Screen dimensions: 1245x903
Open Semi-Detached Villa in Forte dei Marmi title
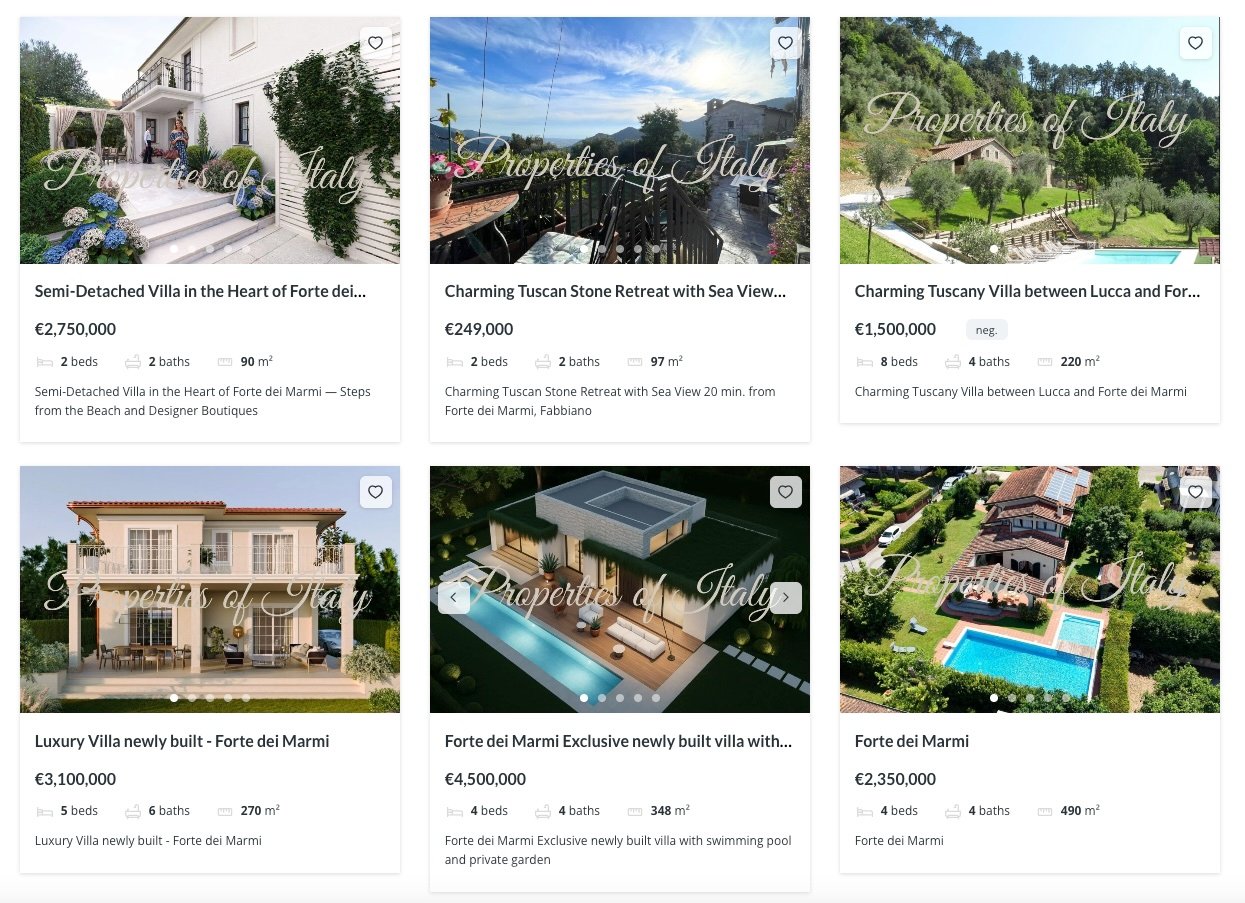[200, 292]
